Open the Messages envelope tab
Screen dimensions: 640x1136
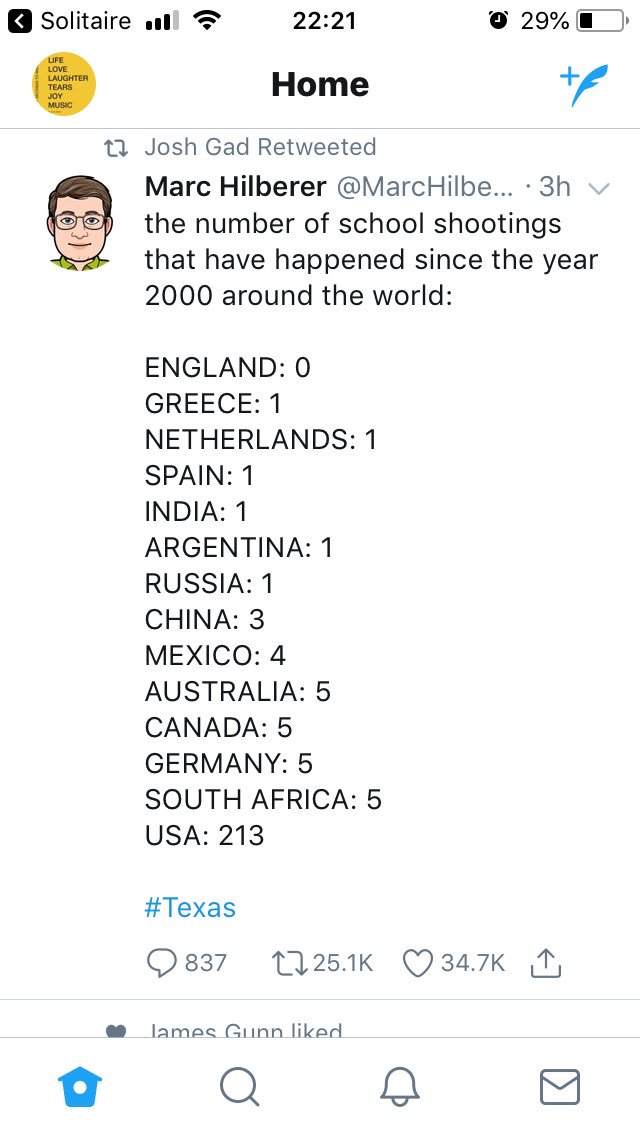(560, 1087)
